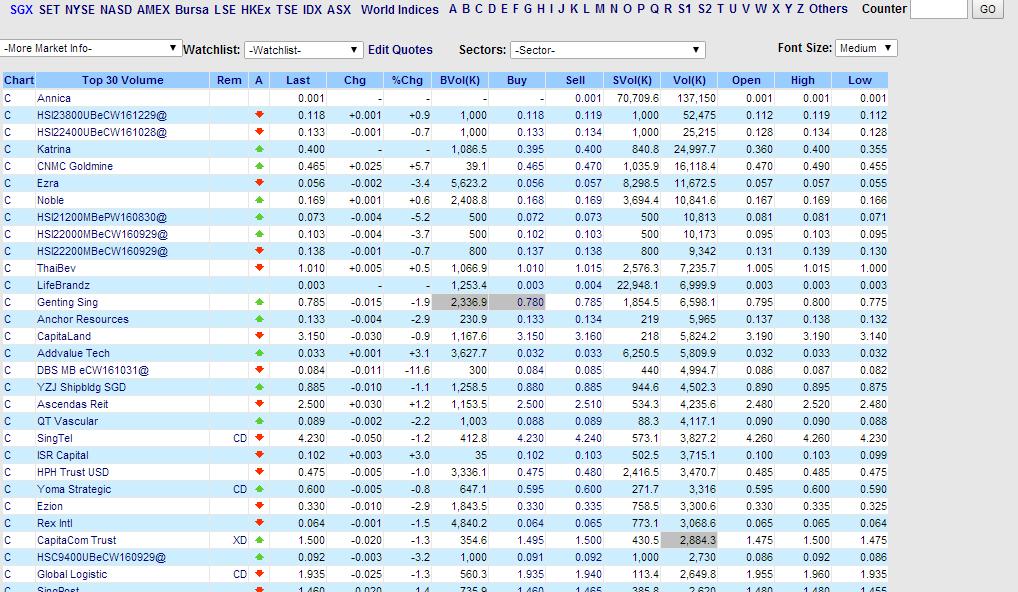Switch to the ASX exchange
The width and height of the screenshot is (1018, 592).
(x=339, y=10)
